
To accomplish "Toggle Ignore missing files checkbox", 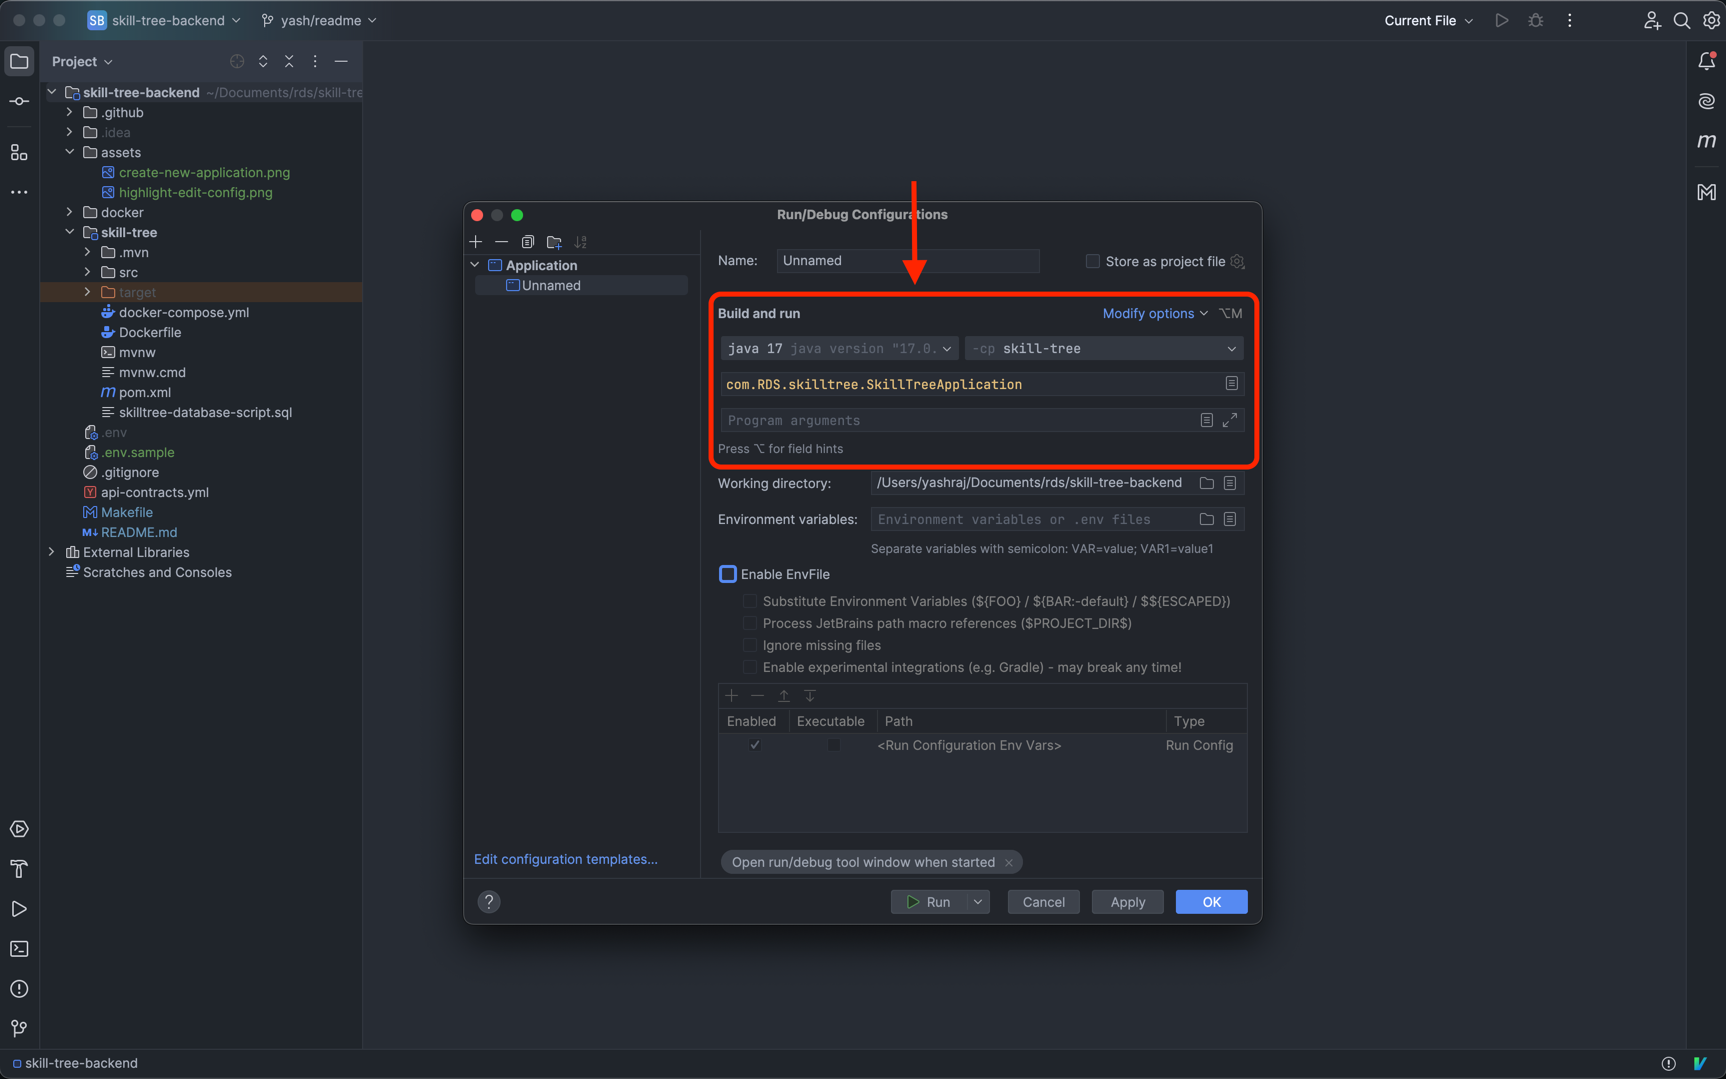I will click(x=750, y=645).
